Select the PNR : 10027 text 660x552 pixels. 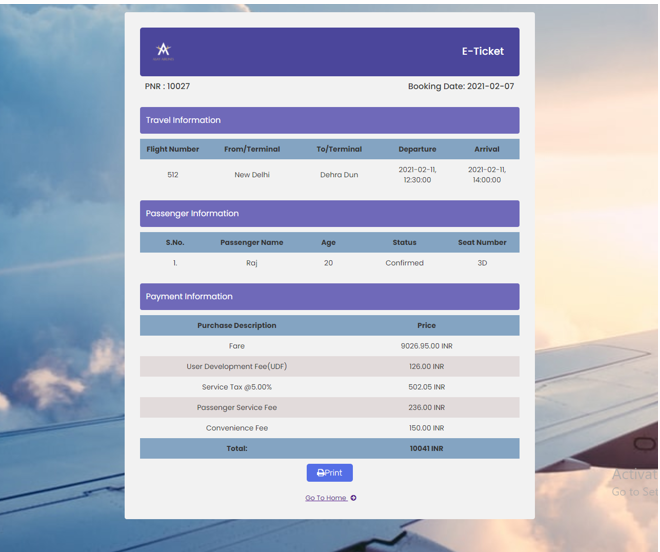tap(168, 86)
